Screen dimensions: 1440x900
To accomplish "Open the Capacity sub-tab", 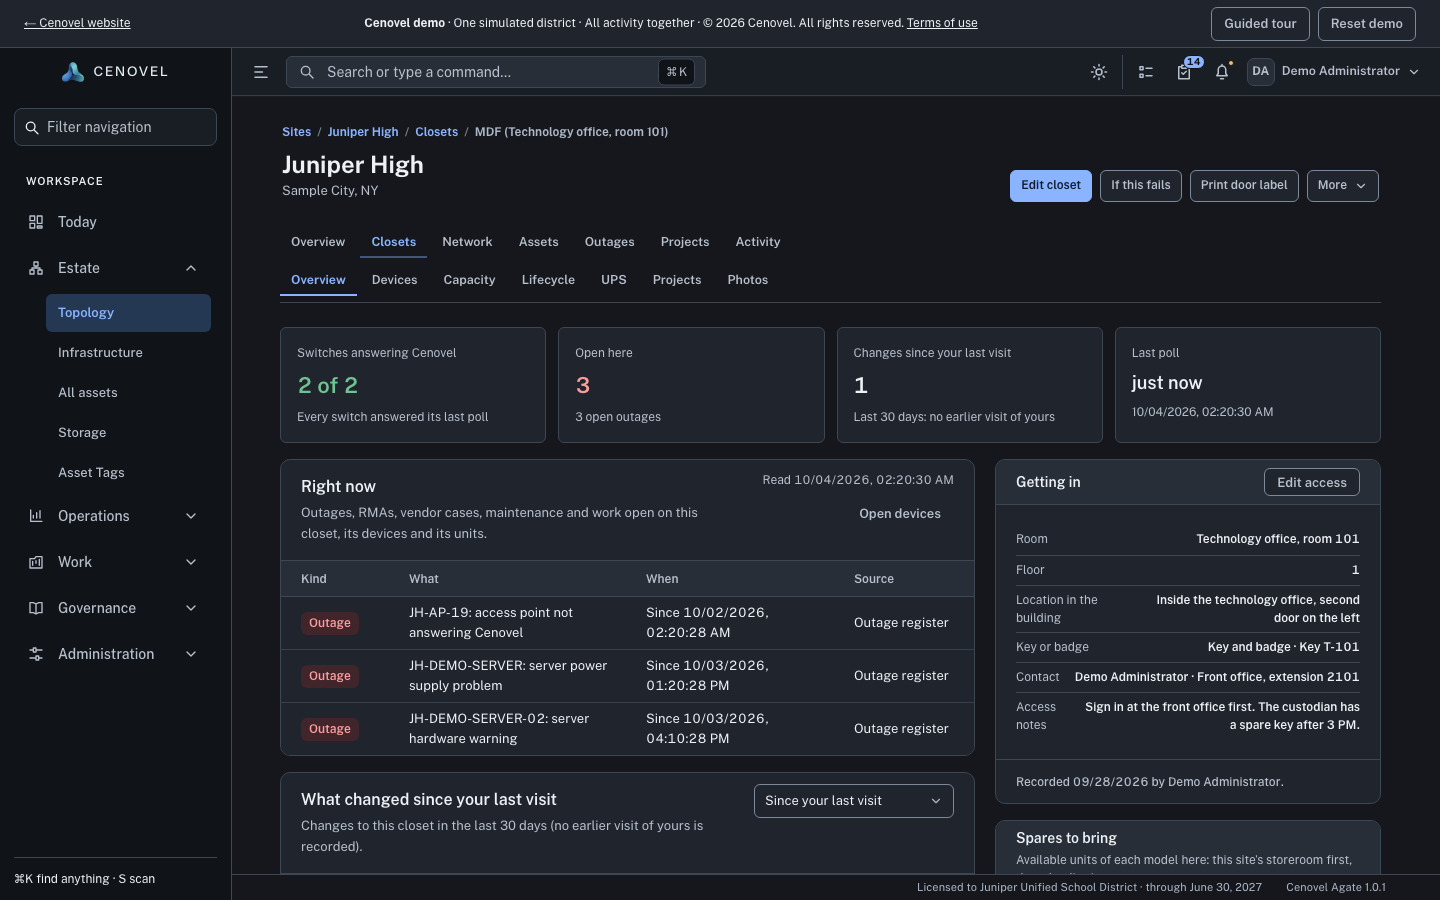I will pos(469,280).
